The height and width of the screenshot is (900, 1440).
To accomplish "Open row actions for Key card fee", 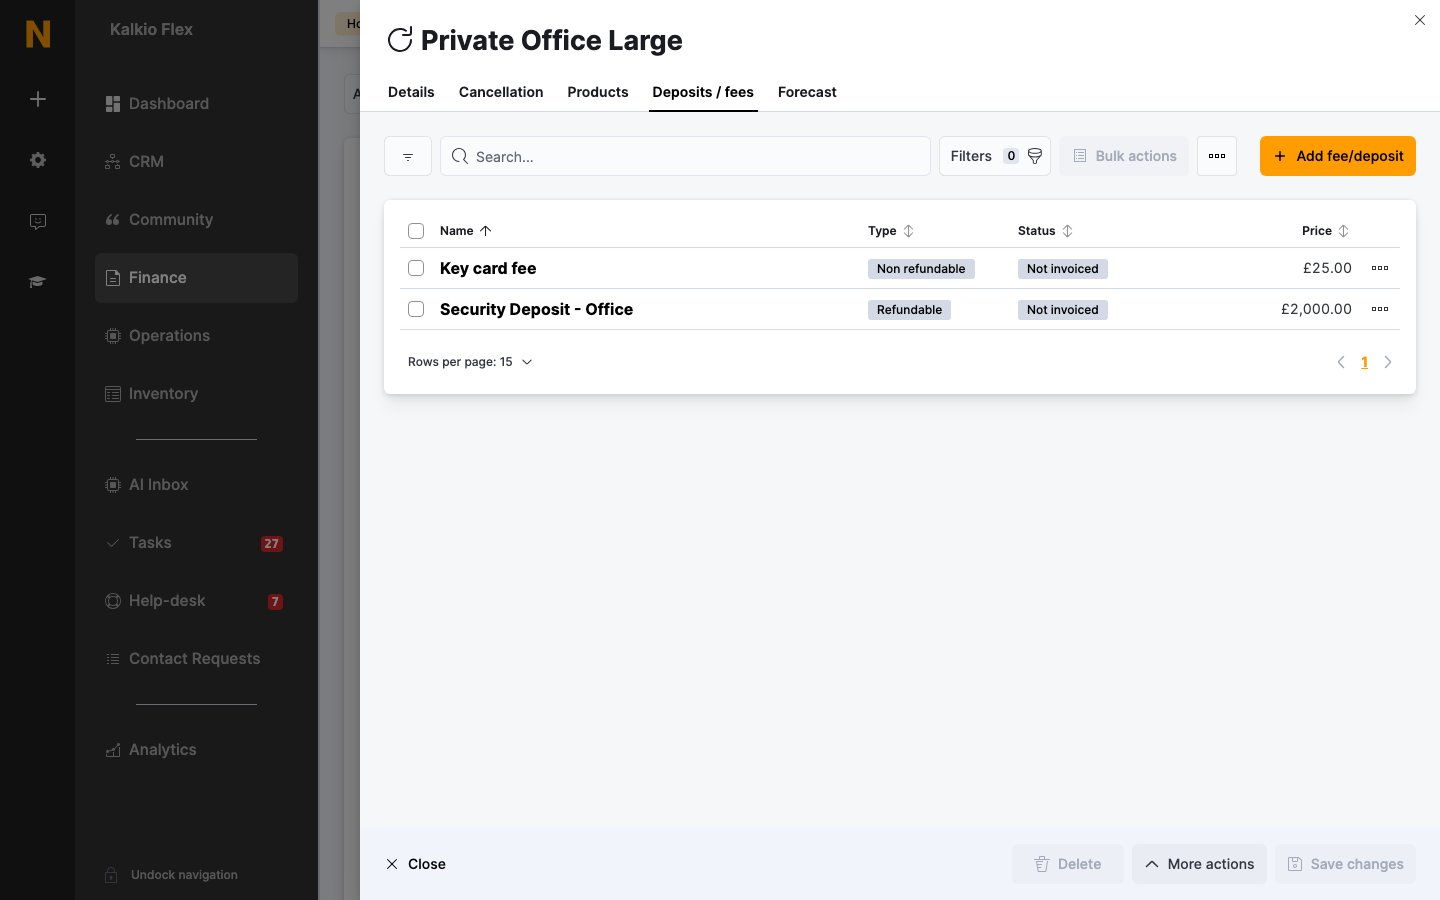I will (x=1380, y=268).
